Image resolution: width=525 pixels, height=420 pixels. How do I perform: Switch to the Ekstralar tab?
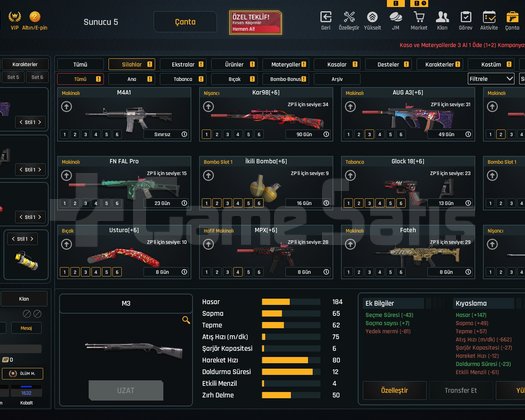point(183,64)
